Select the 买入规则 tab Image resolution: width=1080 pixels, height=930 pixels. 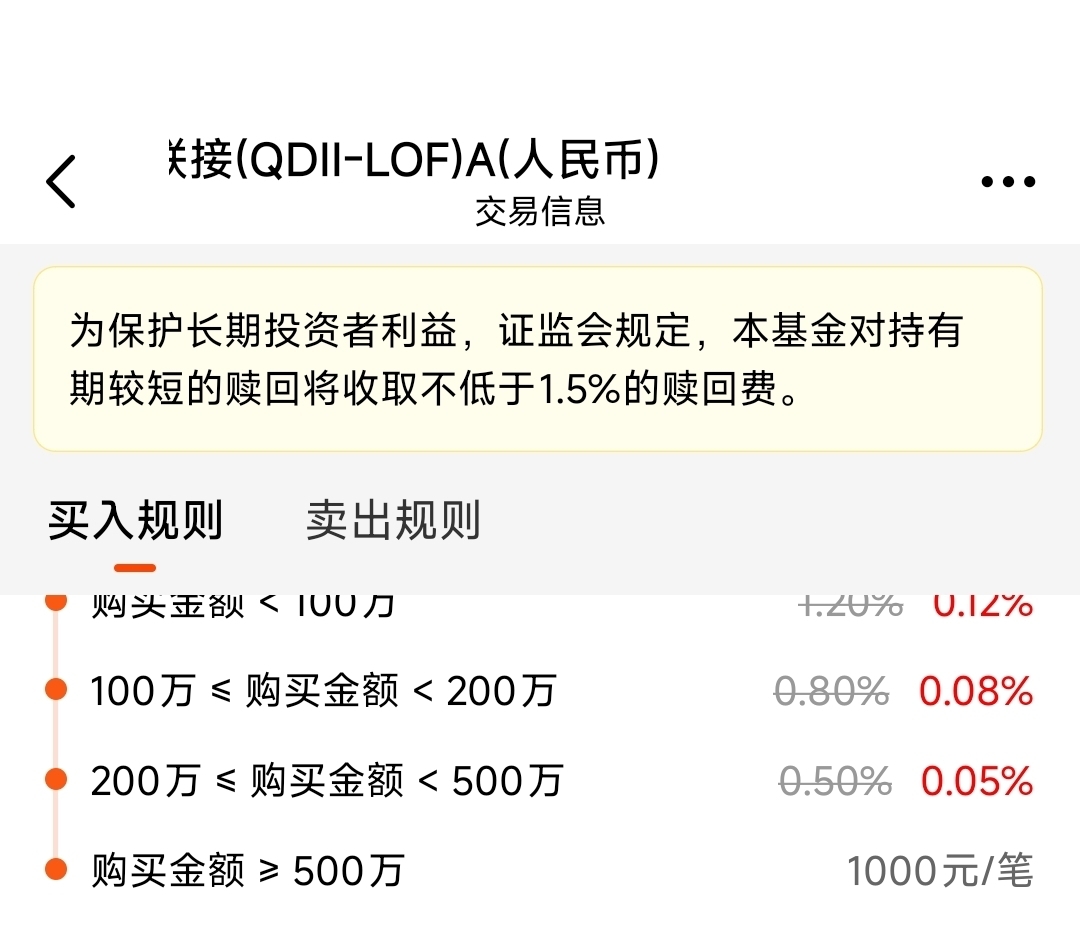(136, 521)
